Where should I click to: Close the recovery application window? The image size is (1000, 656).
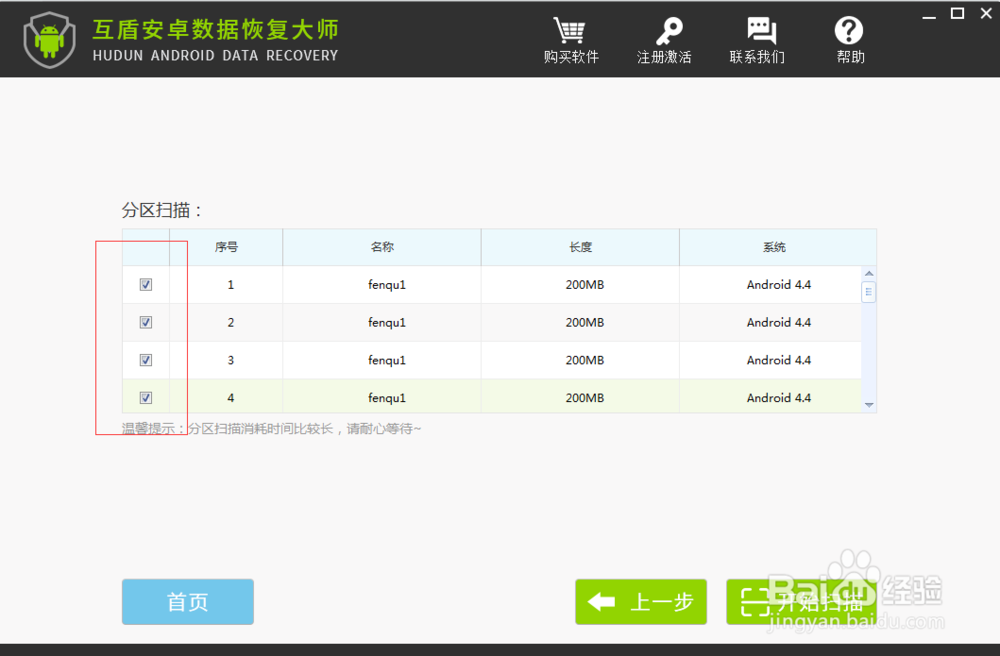986,13
